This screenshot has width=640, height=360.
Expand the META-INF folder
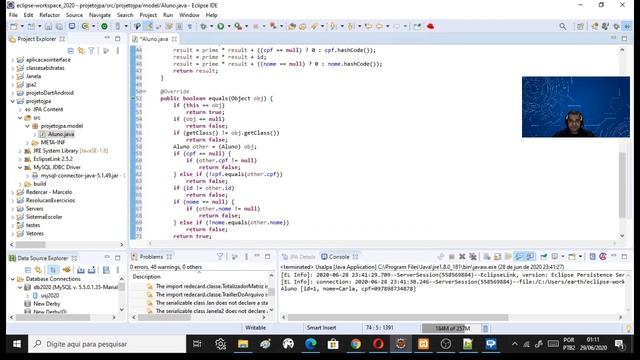(27, 142)
